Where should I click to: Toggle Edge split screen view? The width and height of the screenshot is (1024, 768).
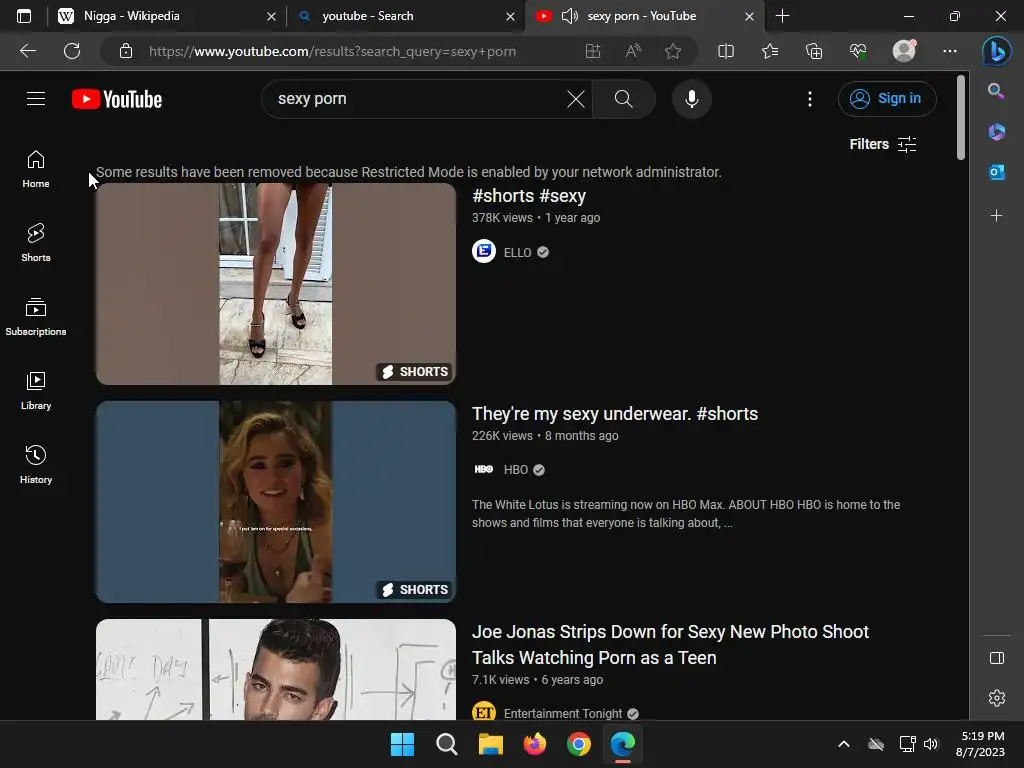(x=726, y=51)
